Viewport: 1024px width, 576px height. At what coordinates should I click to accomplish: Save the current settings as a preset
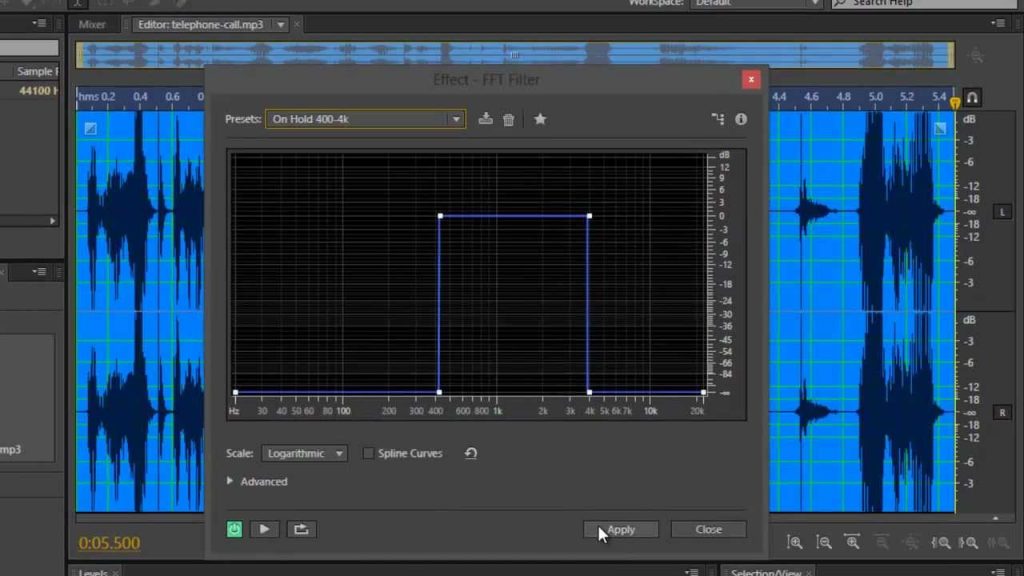pyautogui.click(x=486, y=119)
